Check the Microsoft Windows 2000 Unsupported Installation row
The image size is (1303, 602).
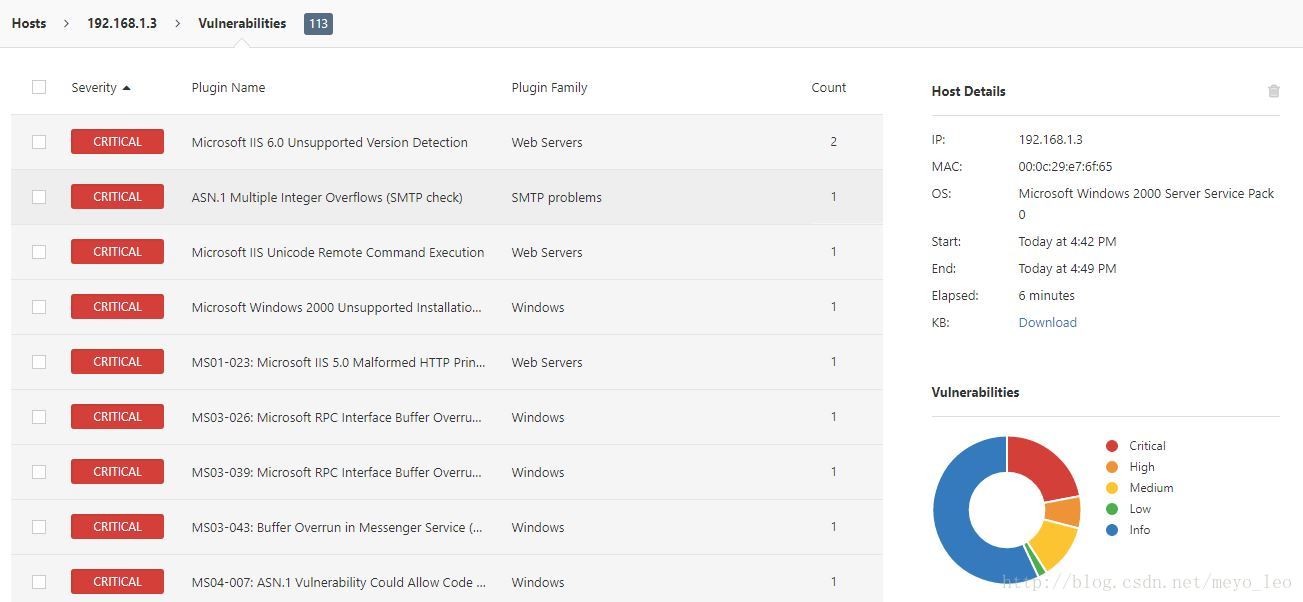tap(39, 307)
